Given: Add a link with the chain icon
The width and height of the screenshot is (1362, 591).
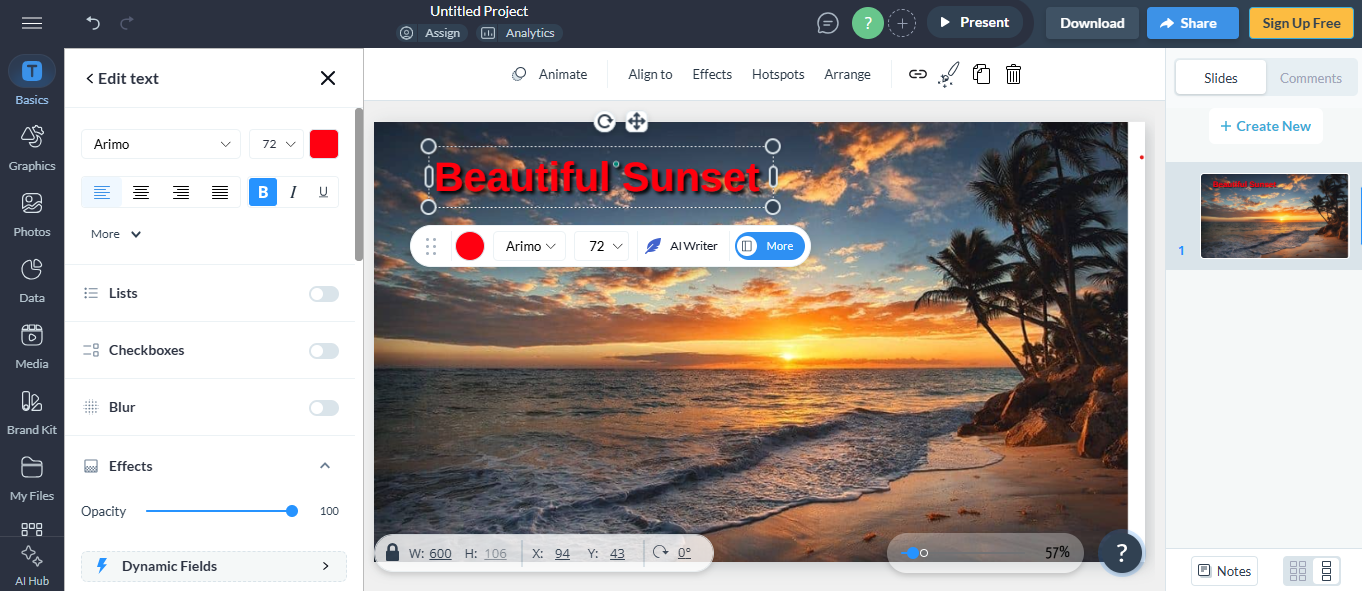Looking at the screenshot, I should click(917, 73).
